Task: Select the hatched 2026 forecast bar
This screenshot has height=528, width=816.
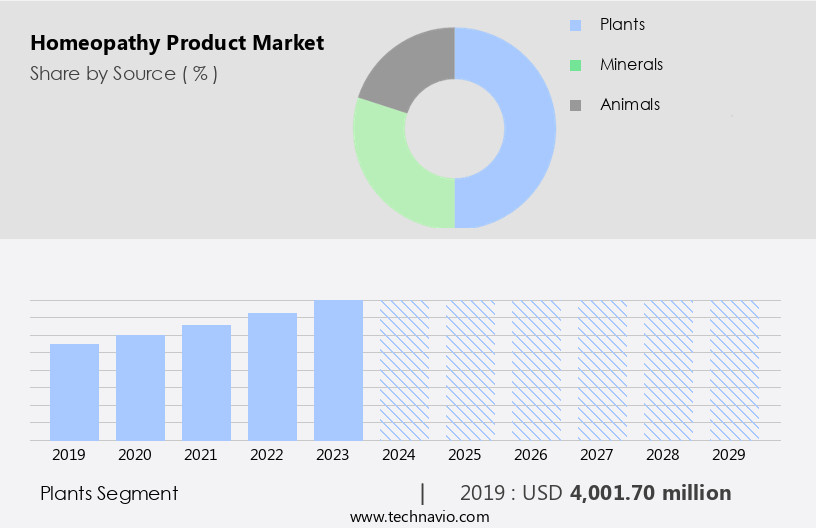Action: [x=536, y=370]
